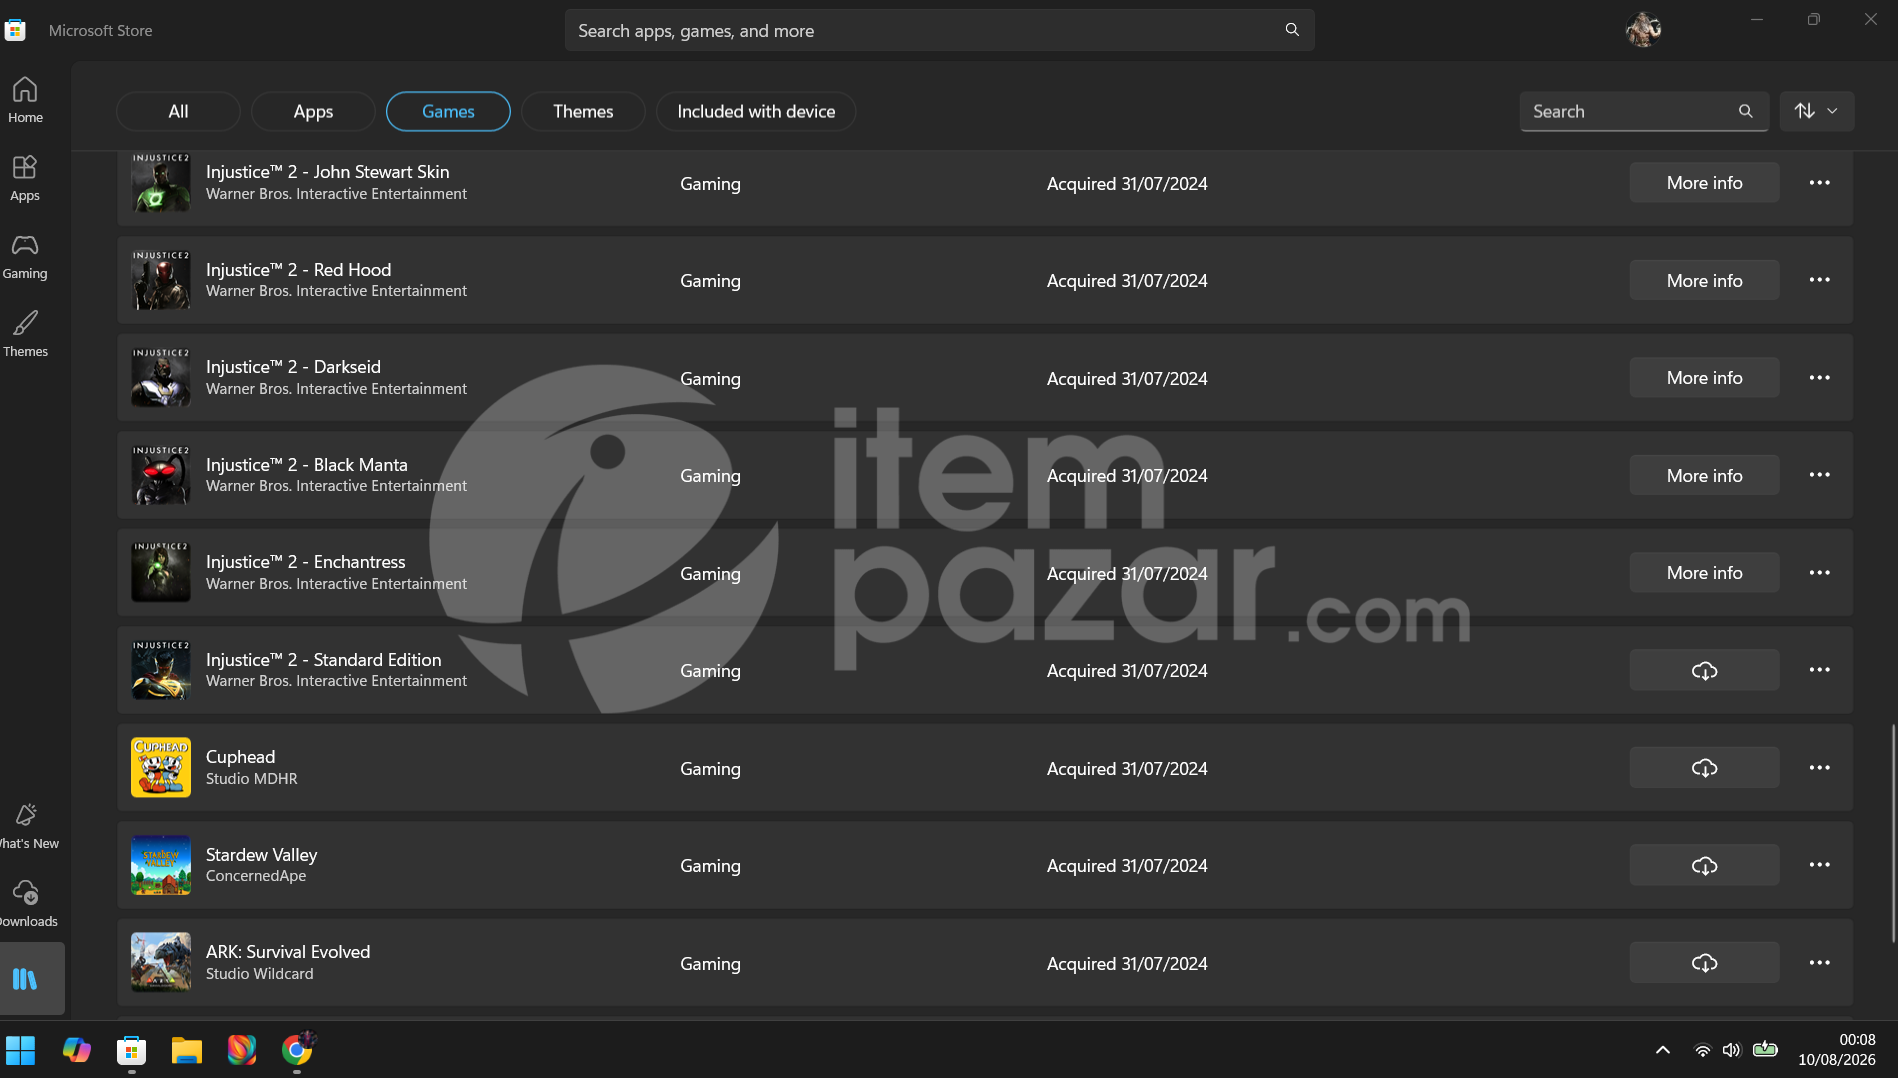
Task: Click the library vertical scrollbar
Action: click(x=1893, y=833)
